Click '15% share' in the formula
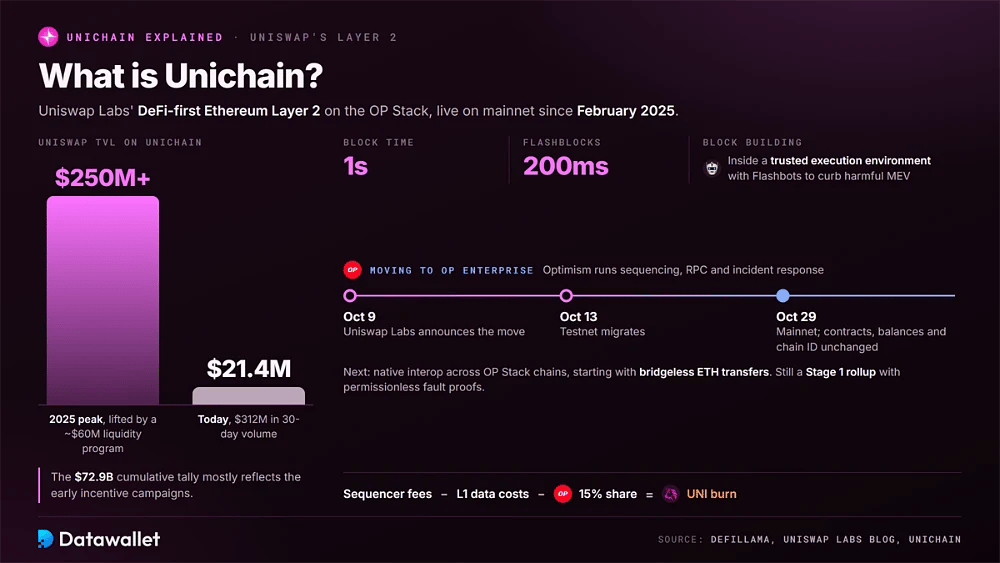 (x=608, y=494)
